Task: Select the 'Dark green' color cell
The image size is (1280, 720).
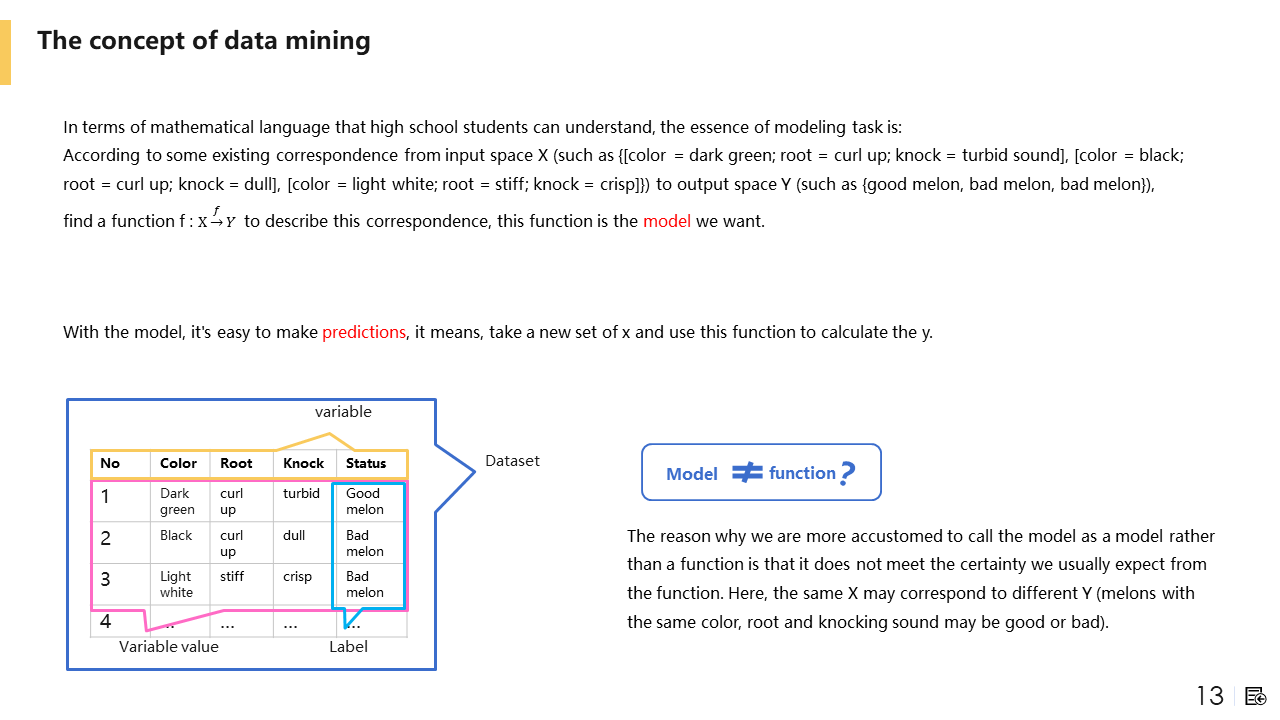Action: (177, 501)
